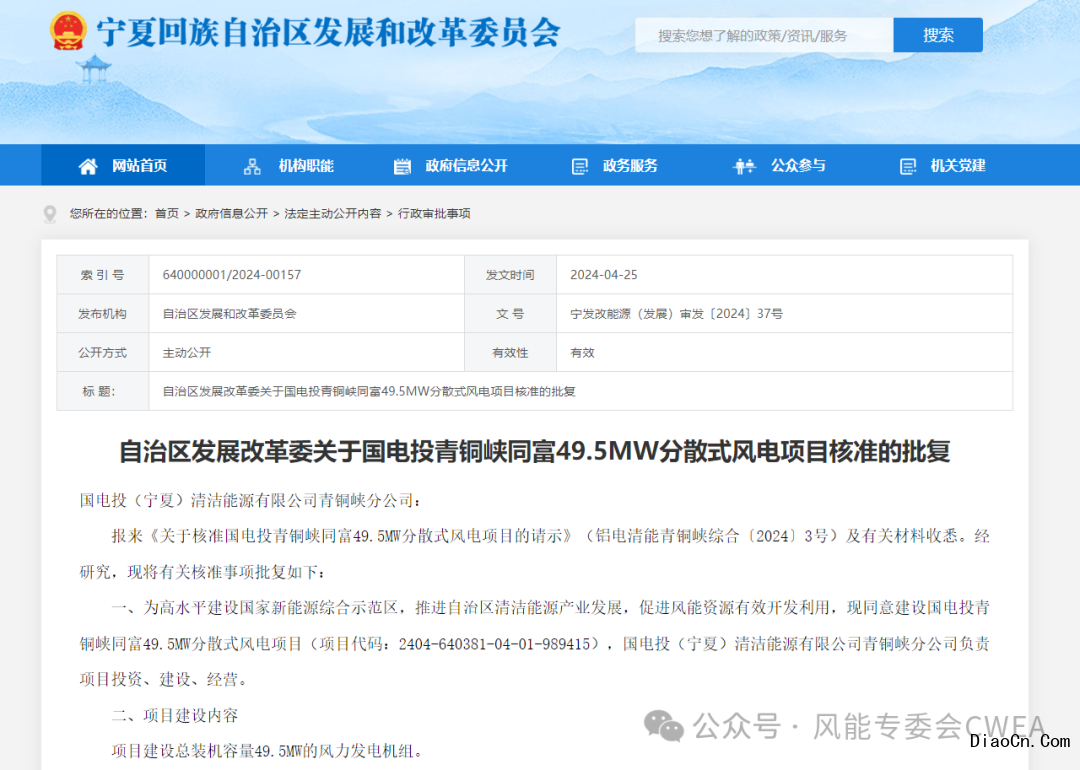Follow the 法定主动公开内容 breadcrumb link
The height and width of the screenshot is (770, 1080).
[x=333, y=214]
